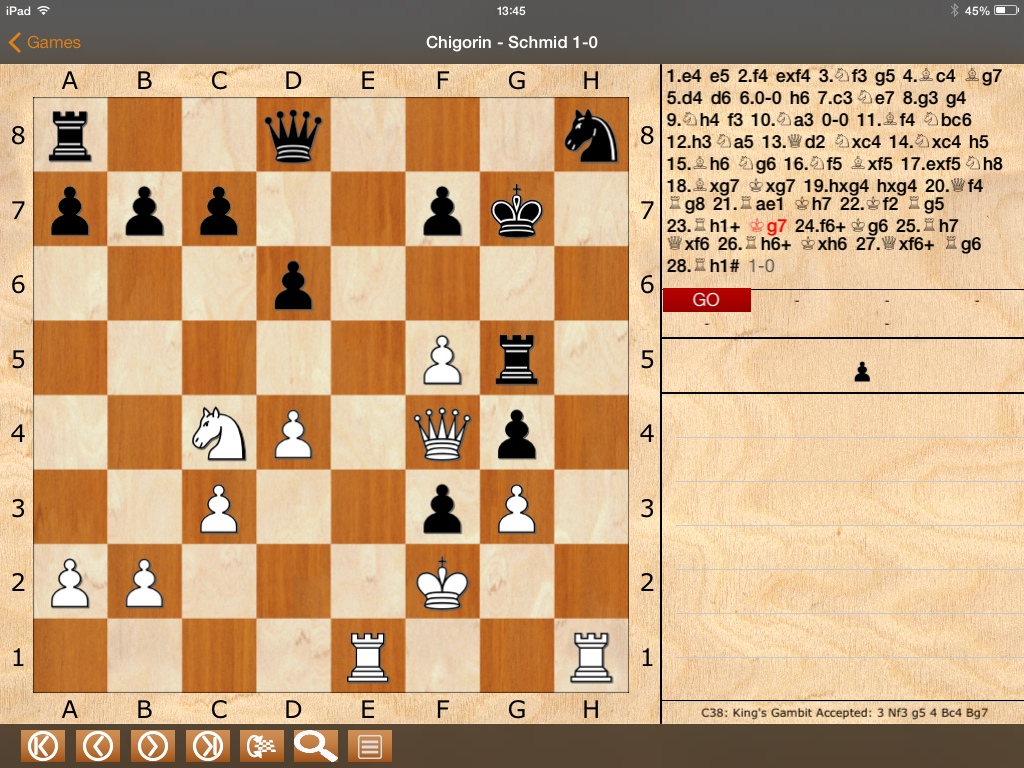Select the white knight on c4

coord(219,433)
